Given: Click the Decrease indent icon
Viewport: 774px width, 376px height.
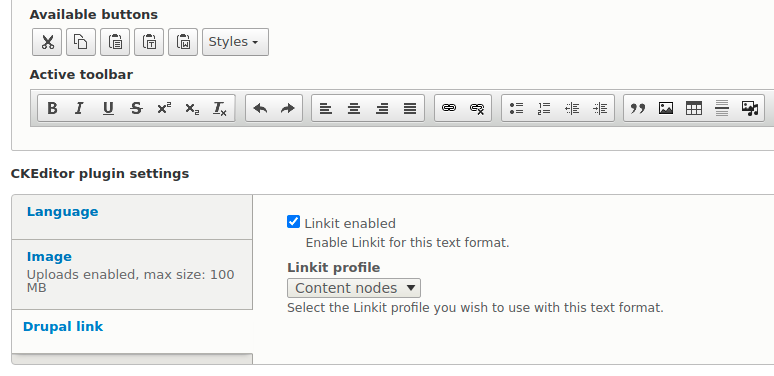Looking at the screenshot, I should coord(572,108).
